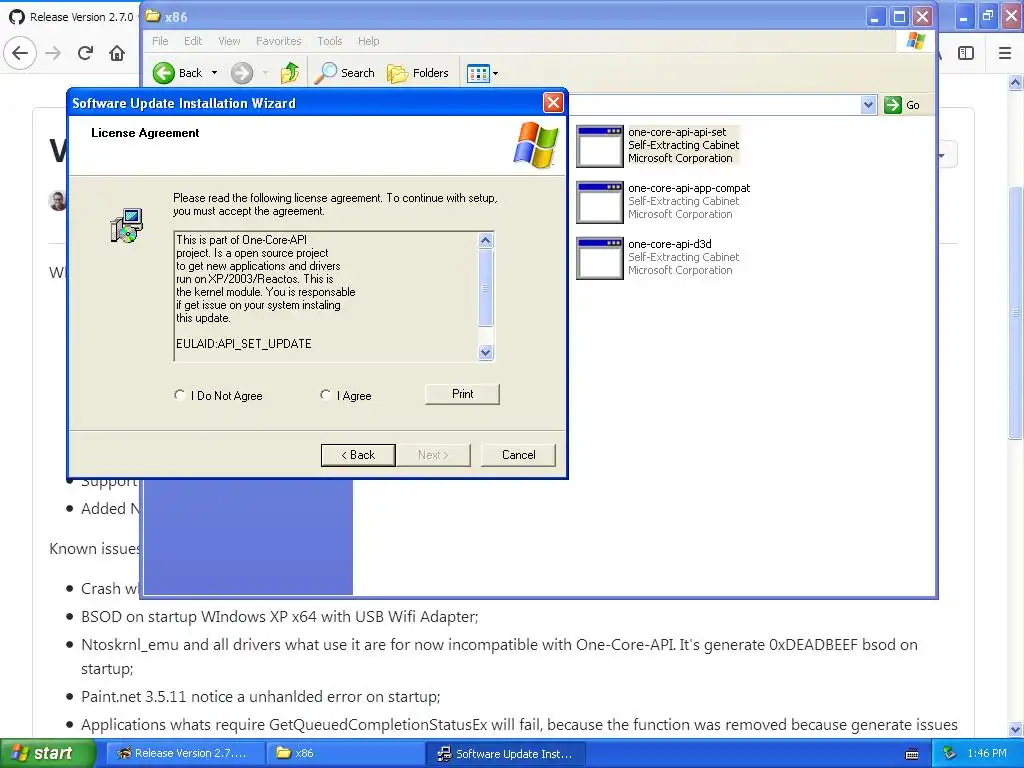1024x768 pixels.
Task: Click the one-core-api-app-compat file name
Action: pos(689,188)
